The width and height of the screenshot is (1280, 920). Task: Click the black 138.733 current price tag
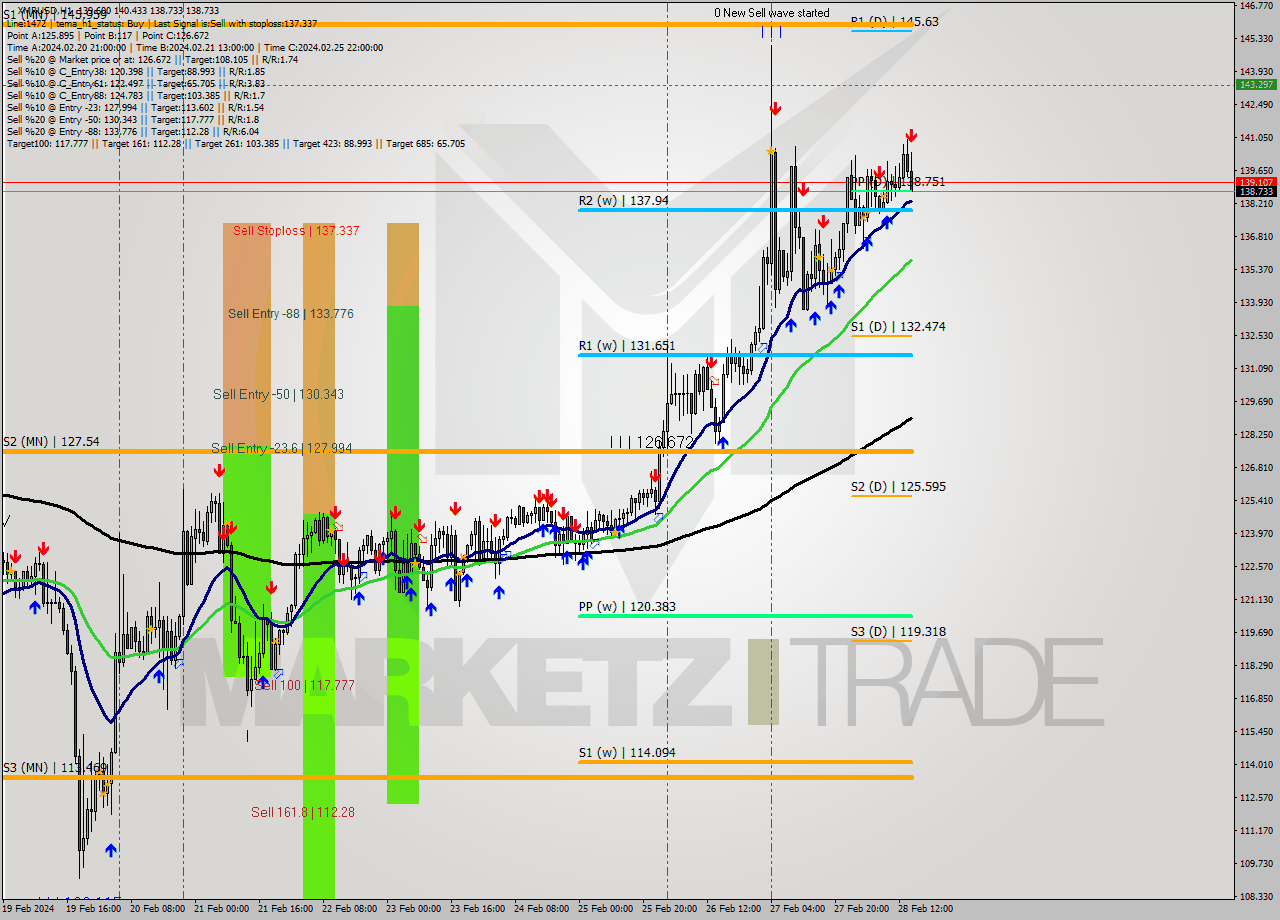[1256, 192]
